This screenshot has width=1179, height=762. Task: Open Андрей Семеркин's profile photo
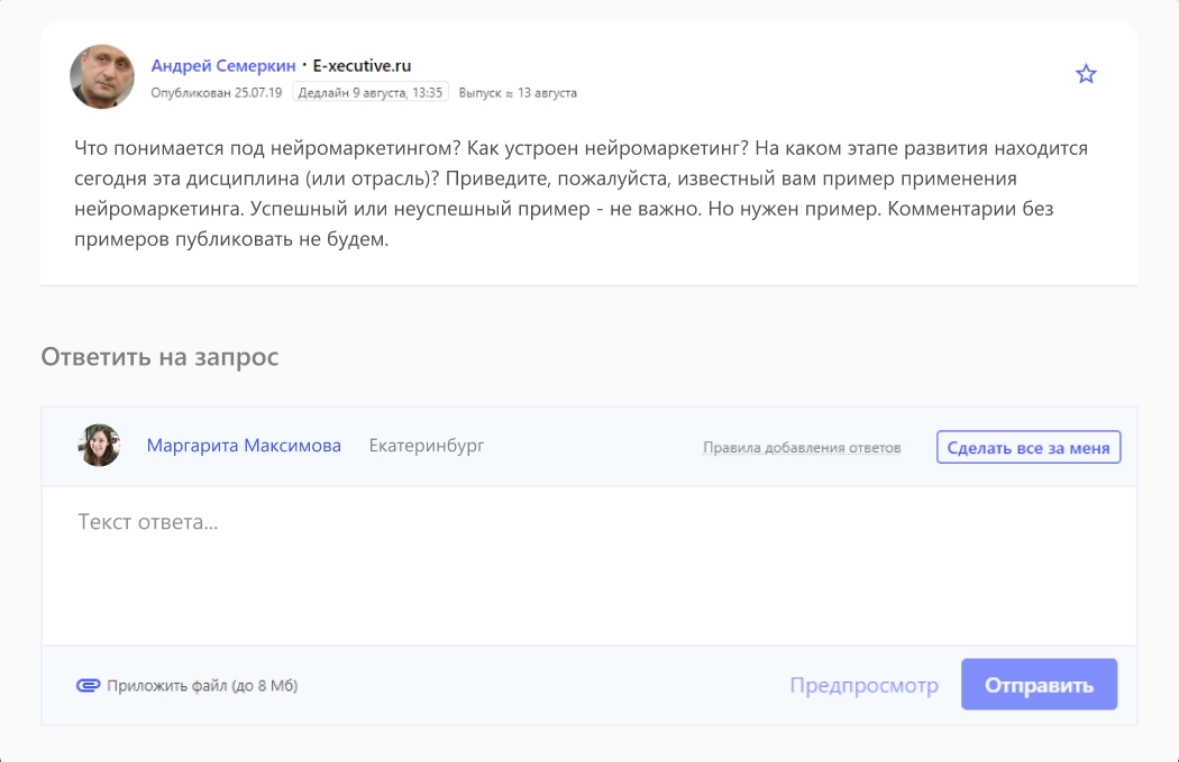point(102,77)
